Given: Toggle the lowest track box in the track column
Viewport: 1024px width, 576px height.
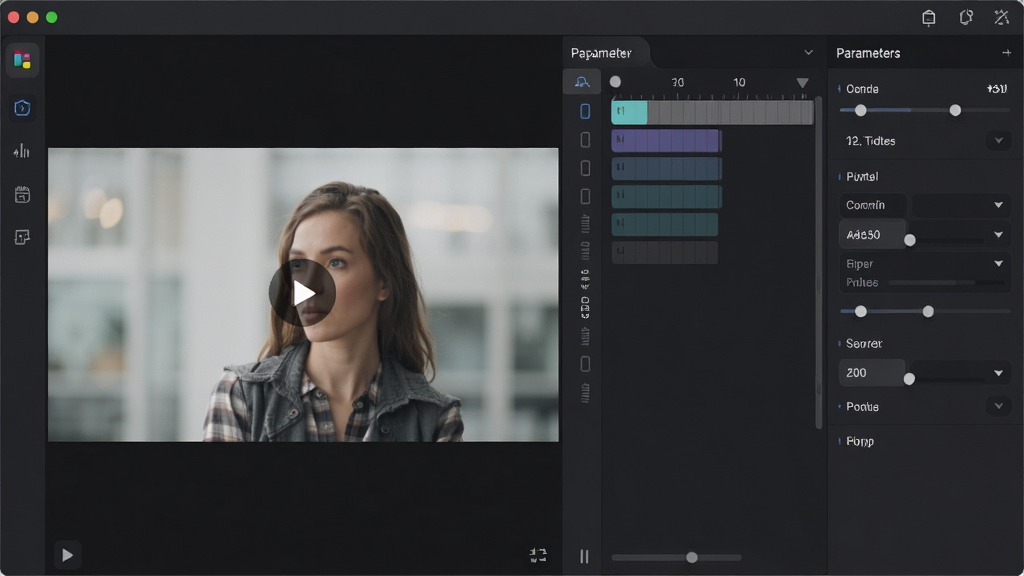Looking at the screenshot, I should [x=585, y=364].
